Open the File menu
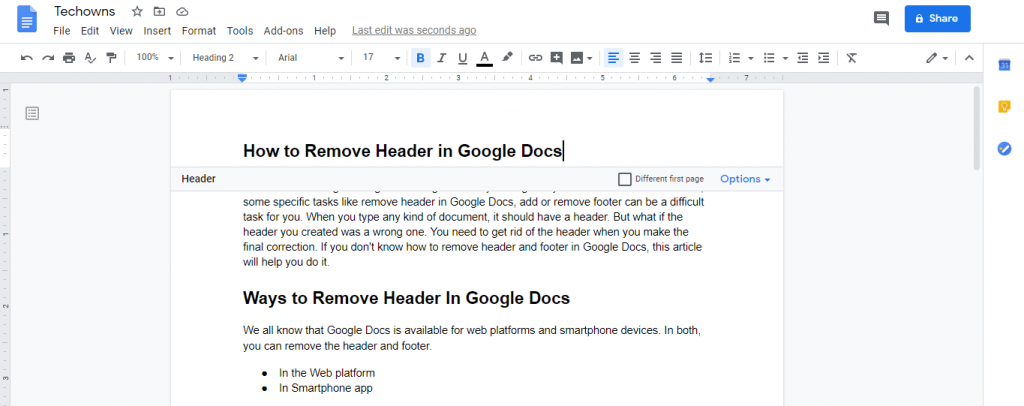This screenshot has width=1024, height=406. (x=61, y=31)
